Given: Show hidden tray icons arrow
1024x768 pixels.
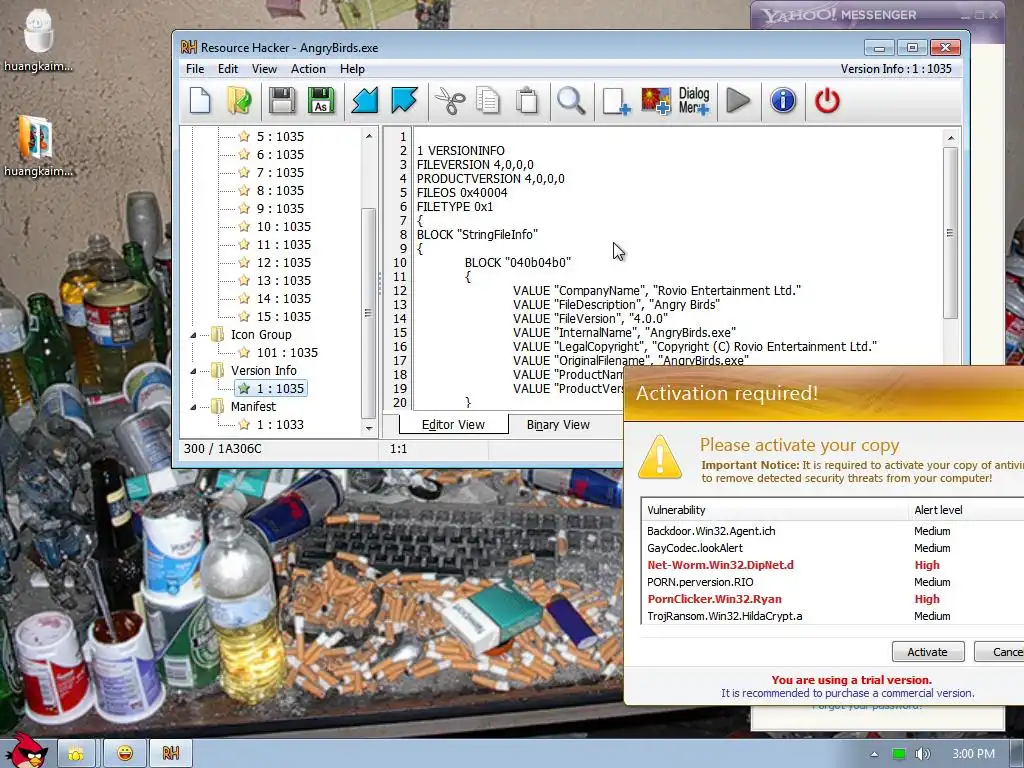Looking at the screenshot, I should tap(874, 754).
